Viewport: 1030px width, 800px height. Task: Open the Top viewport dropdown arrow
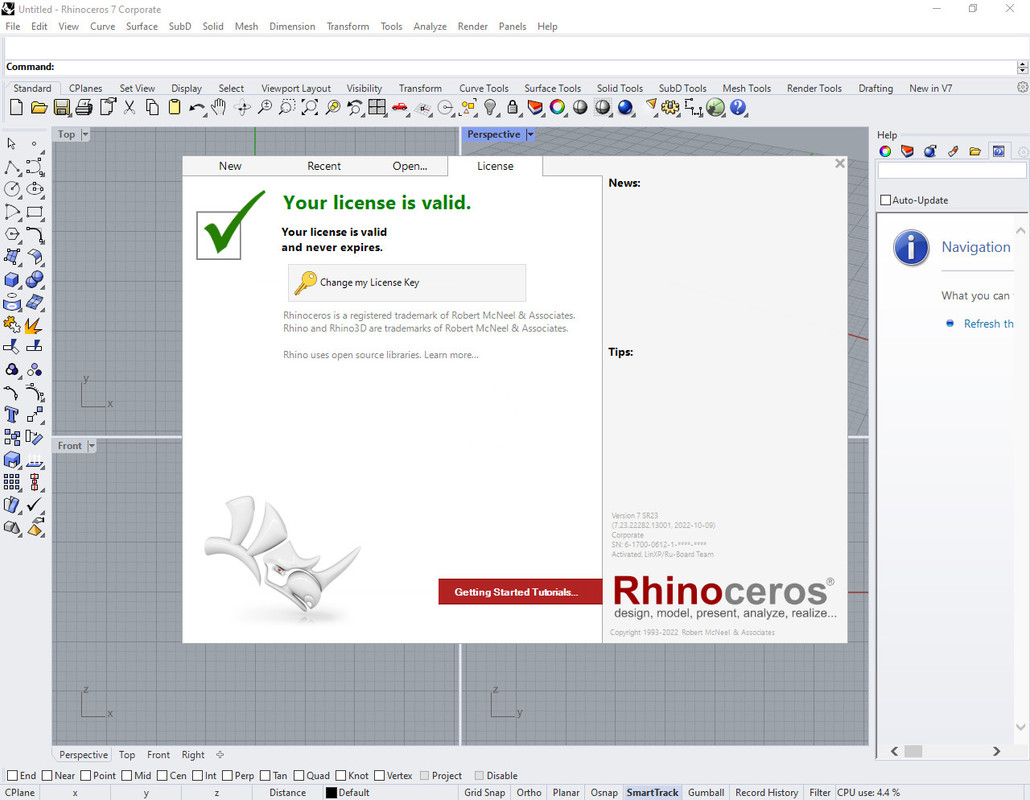85,135
